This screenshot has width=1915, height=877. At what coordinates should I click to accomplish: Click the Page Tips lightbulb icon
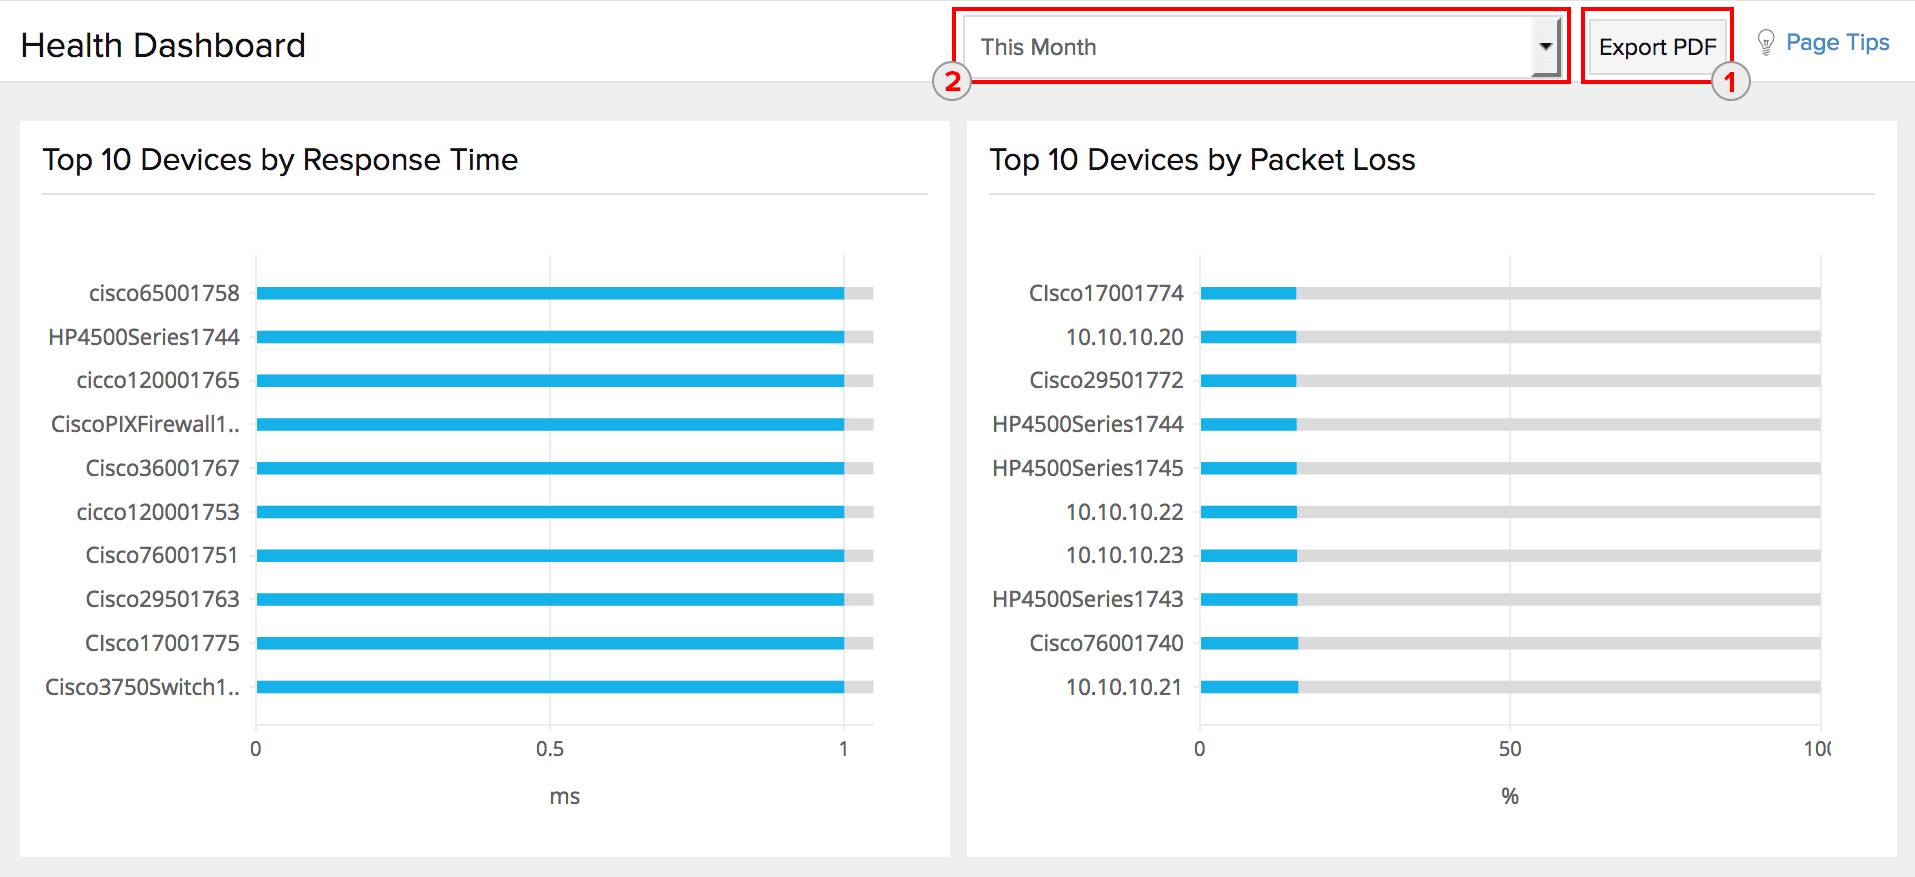click(1766, 43)
